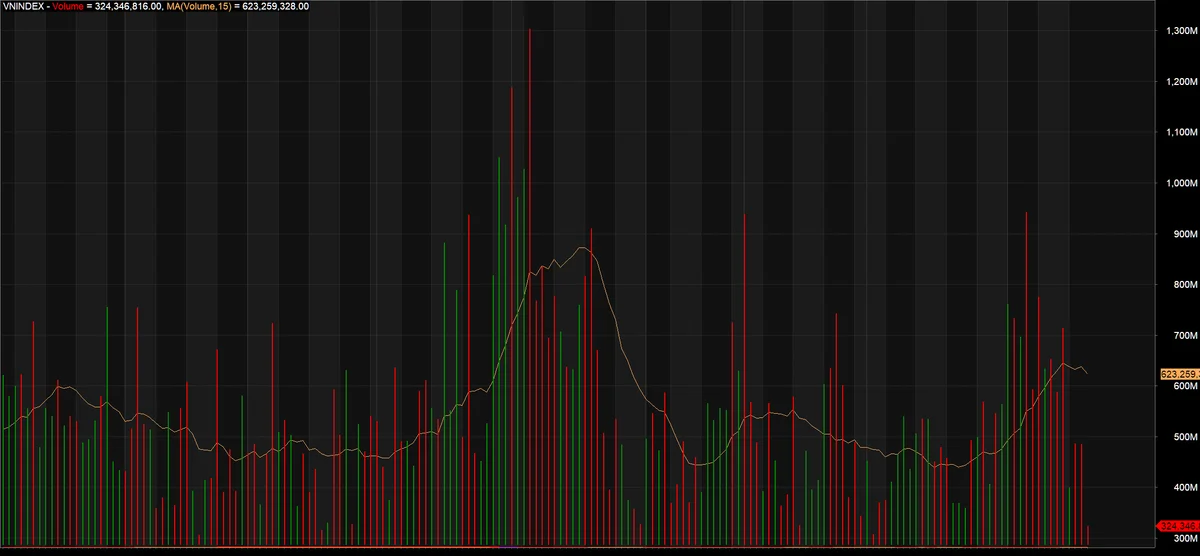Click the 1,000M axis label

(1181, 184)
